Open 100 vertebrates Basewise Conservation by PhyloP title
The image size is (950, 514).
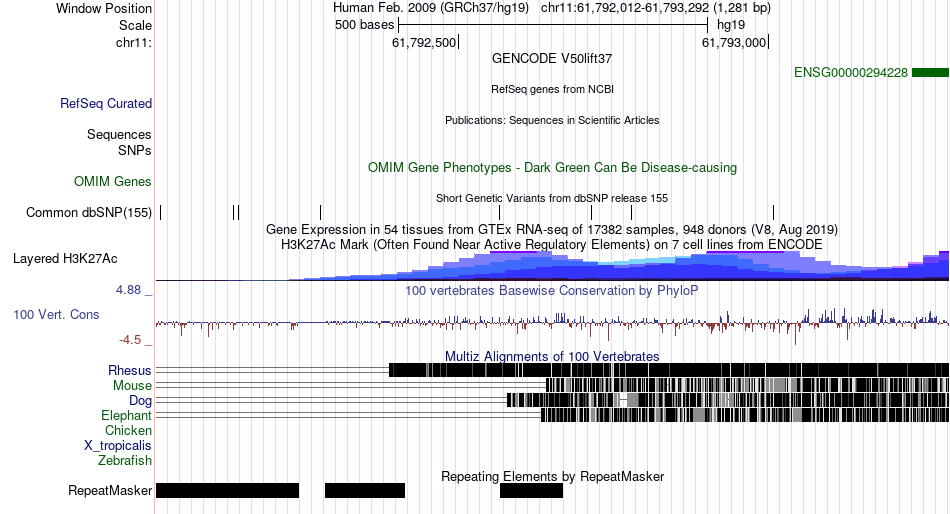(x=552, y=290)
